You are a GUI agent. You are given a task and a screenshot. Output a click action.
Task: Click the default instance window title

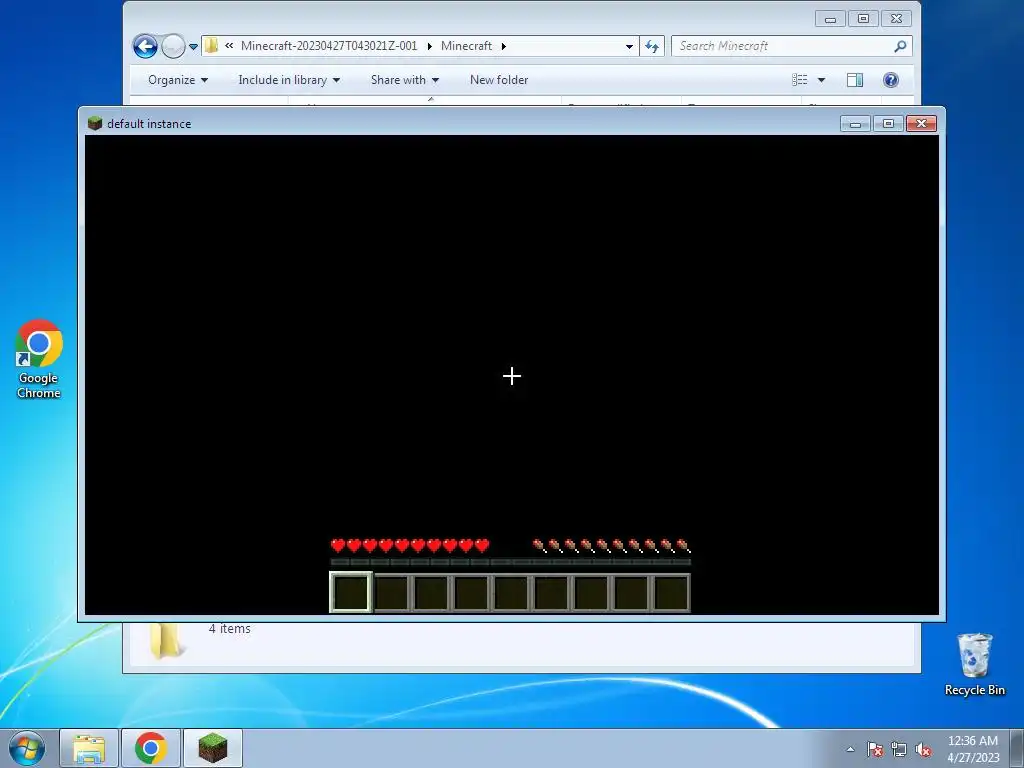click(149, 123)
